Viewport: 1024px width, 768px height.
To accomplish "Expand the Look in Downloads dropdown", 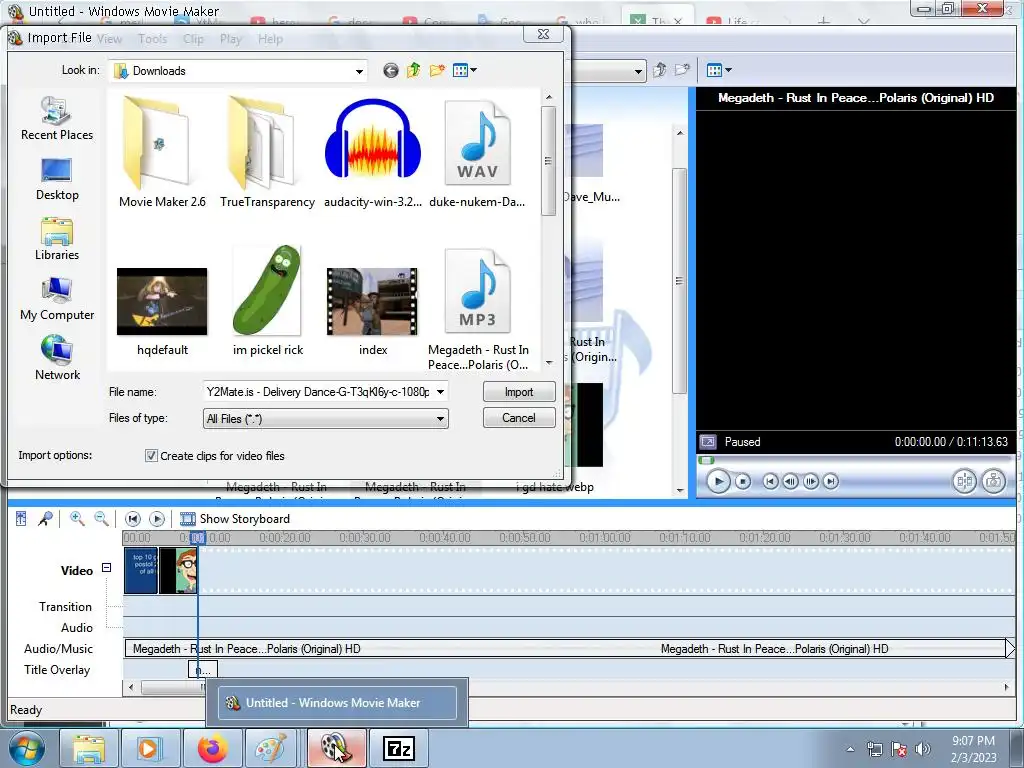I will tap(359, 71).
